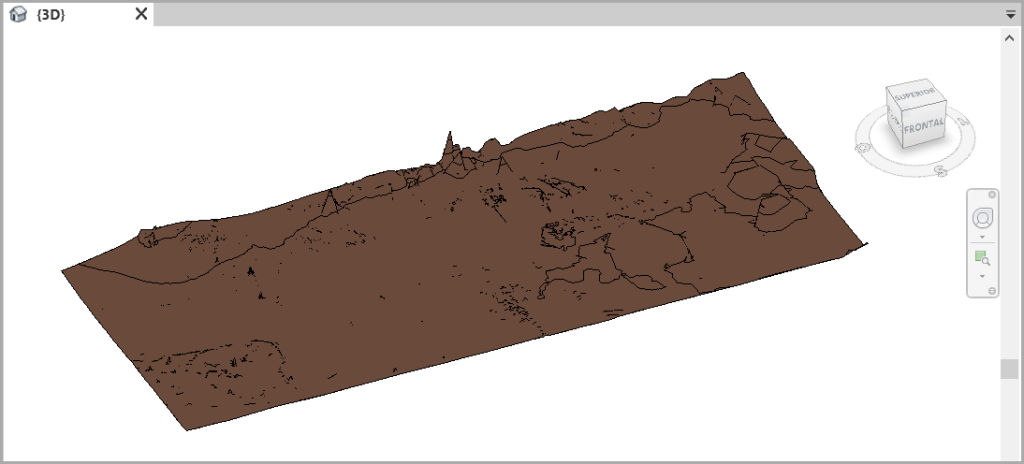Viewport: 1024px width, 464px height.
Task: Click the vertical scrollbar up arrow
Action: [x=1010, y=37]
